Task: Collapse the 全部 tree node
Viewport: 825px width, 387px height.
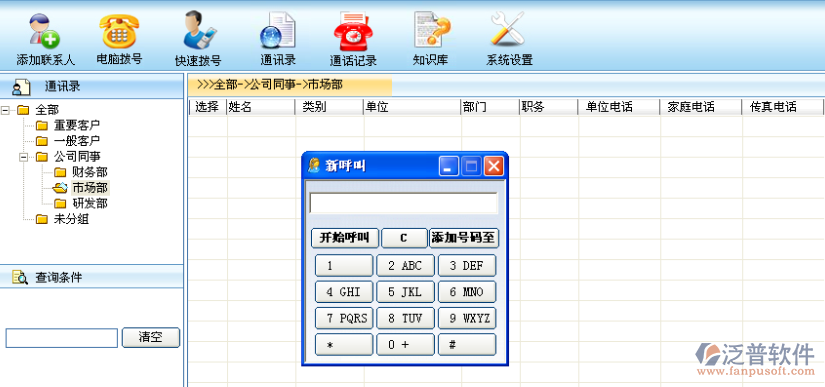Action: pos(5,110)
